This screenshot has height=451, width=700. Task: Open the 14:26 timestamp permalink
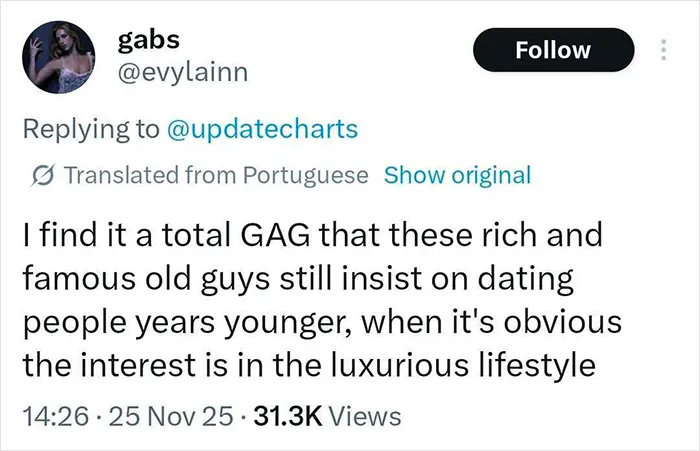[x=55, y=416]
